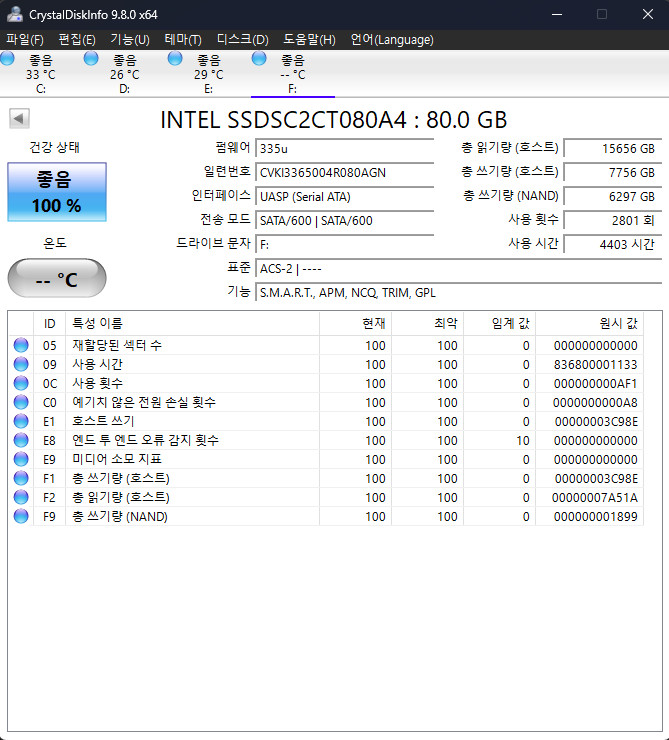Open the 디스크(D) menu

[243, 40]
